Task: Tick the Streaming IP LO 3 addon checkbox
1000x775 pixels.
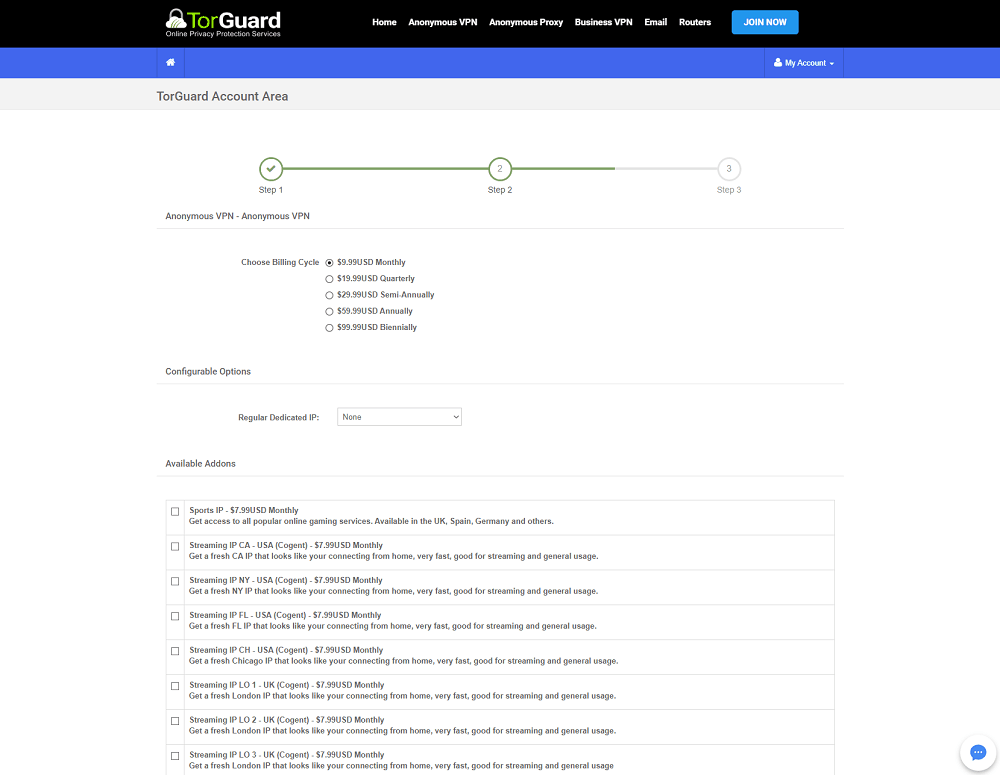Action: pyautogui.click(x=175, y=756)
